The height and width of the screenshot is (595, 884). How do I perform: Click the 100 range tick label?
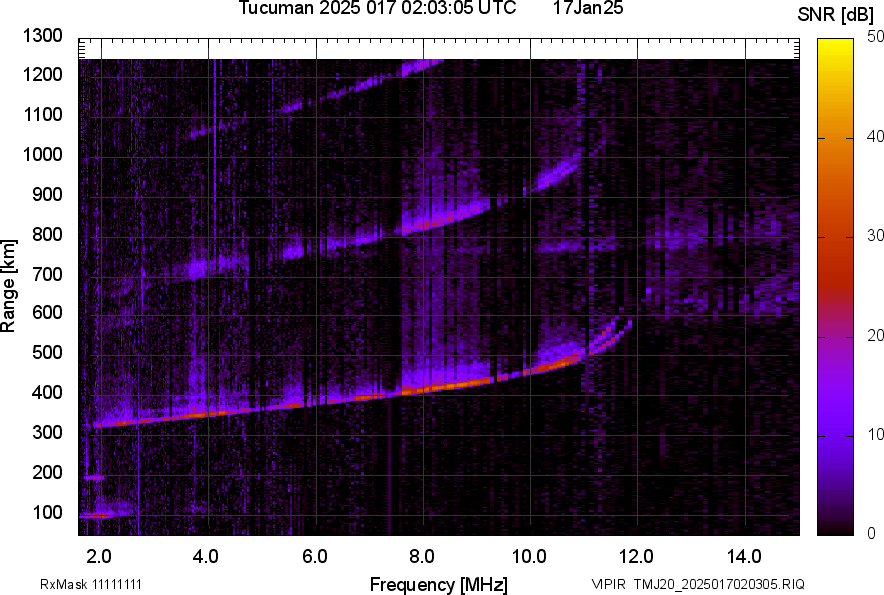(47, 512)
